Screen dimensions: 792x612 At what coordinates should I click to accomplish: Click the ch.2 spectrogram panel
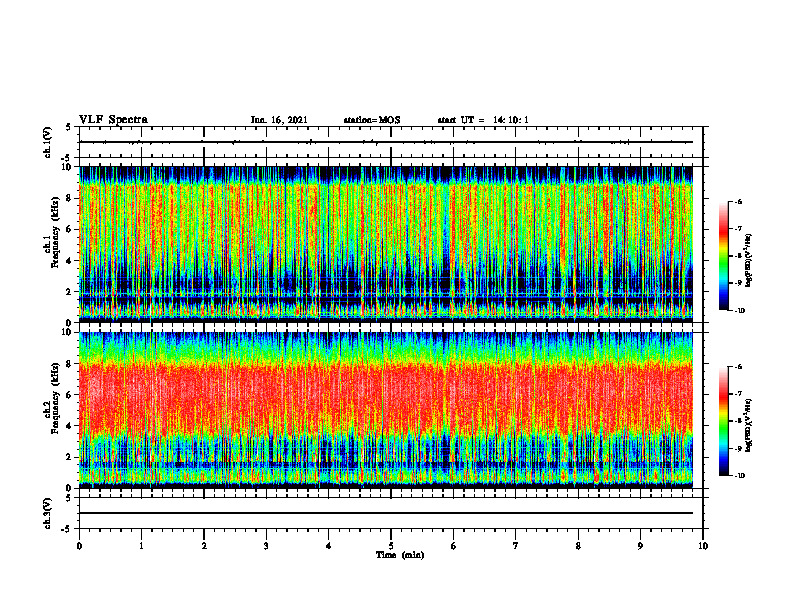click(x=386, y=410)
